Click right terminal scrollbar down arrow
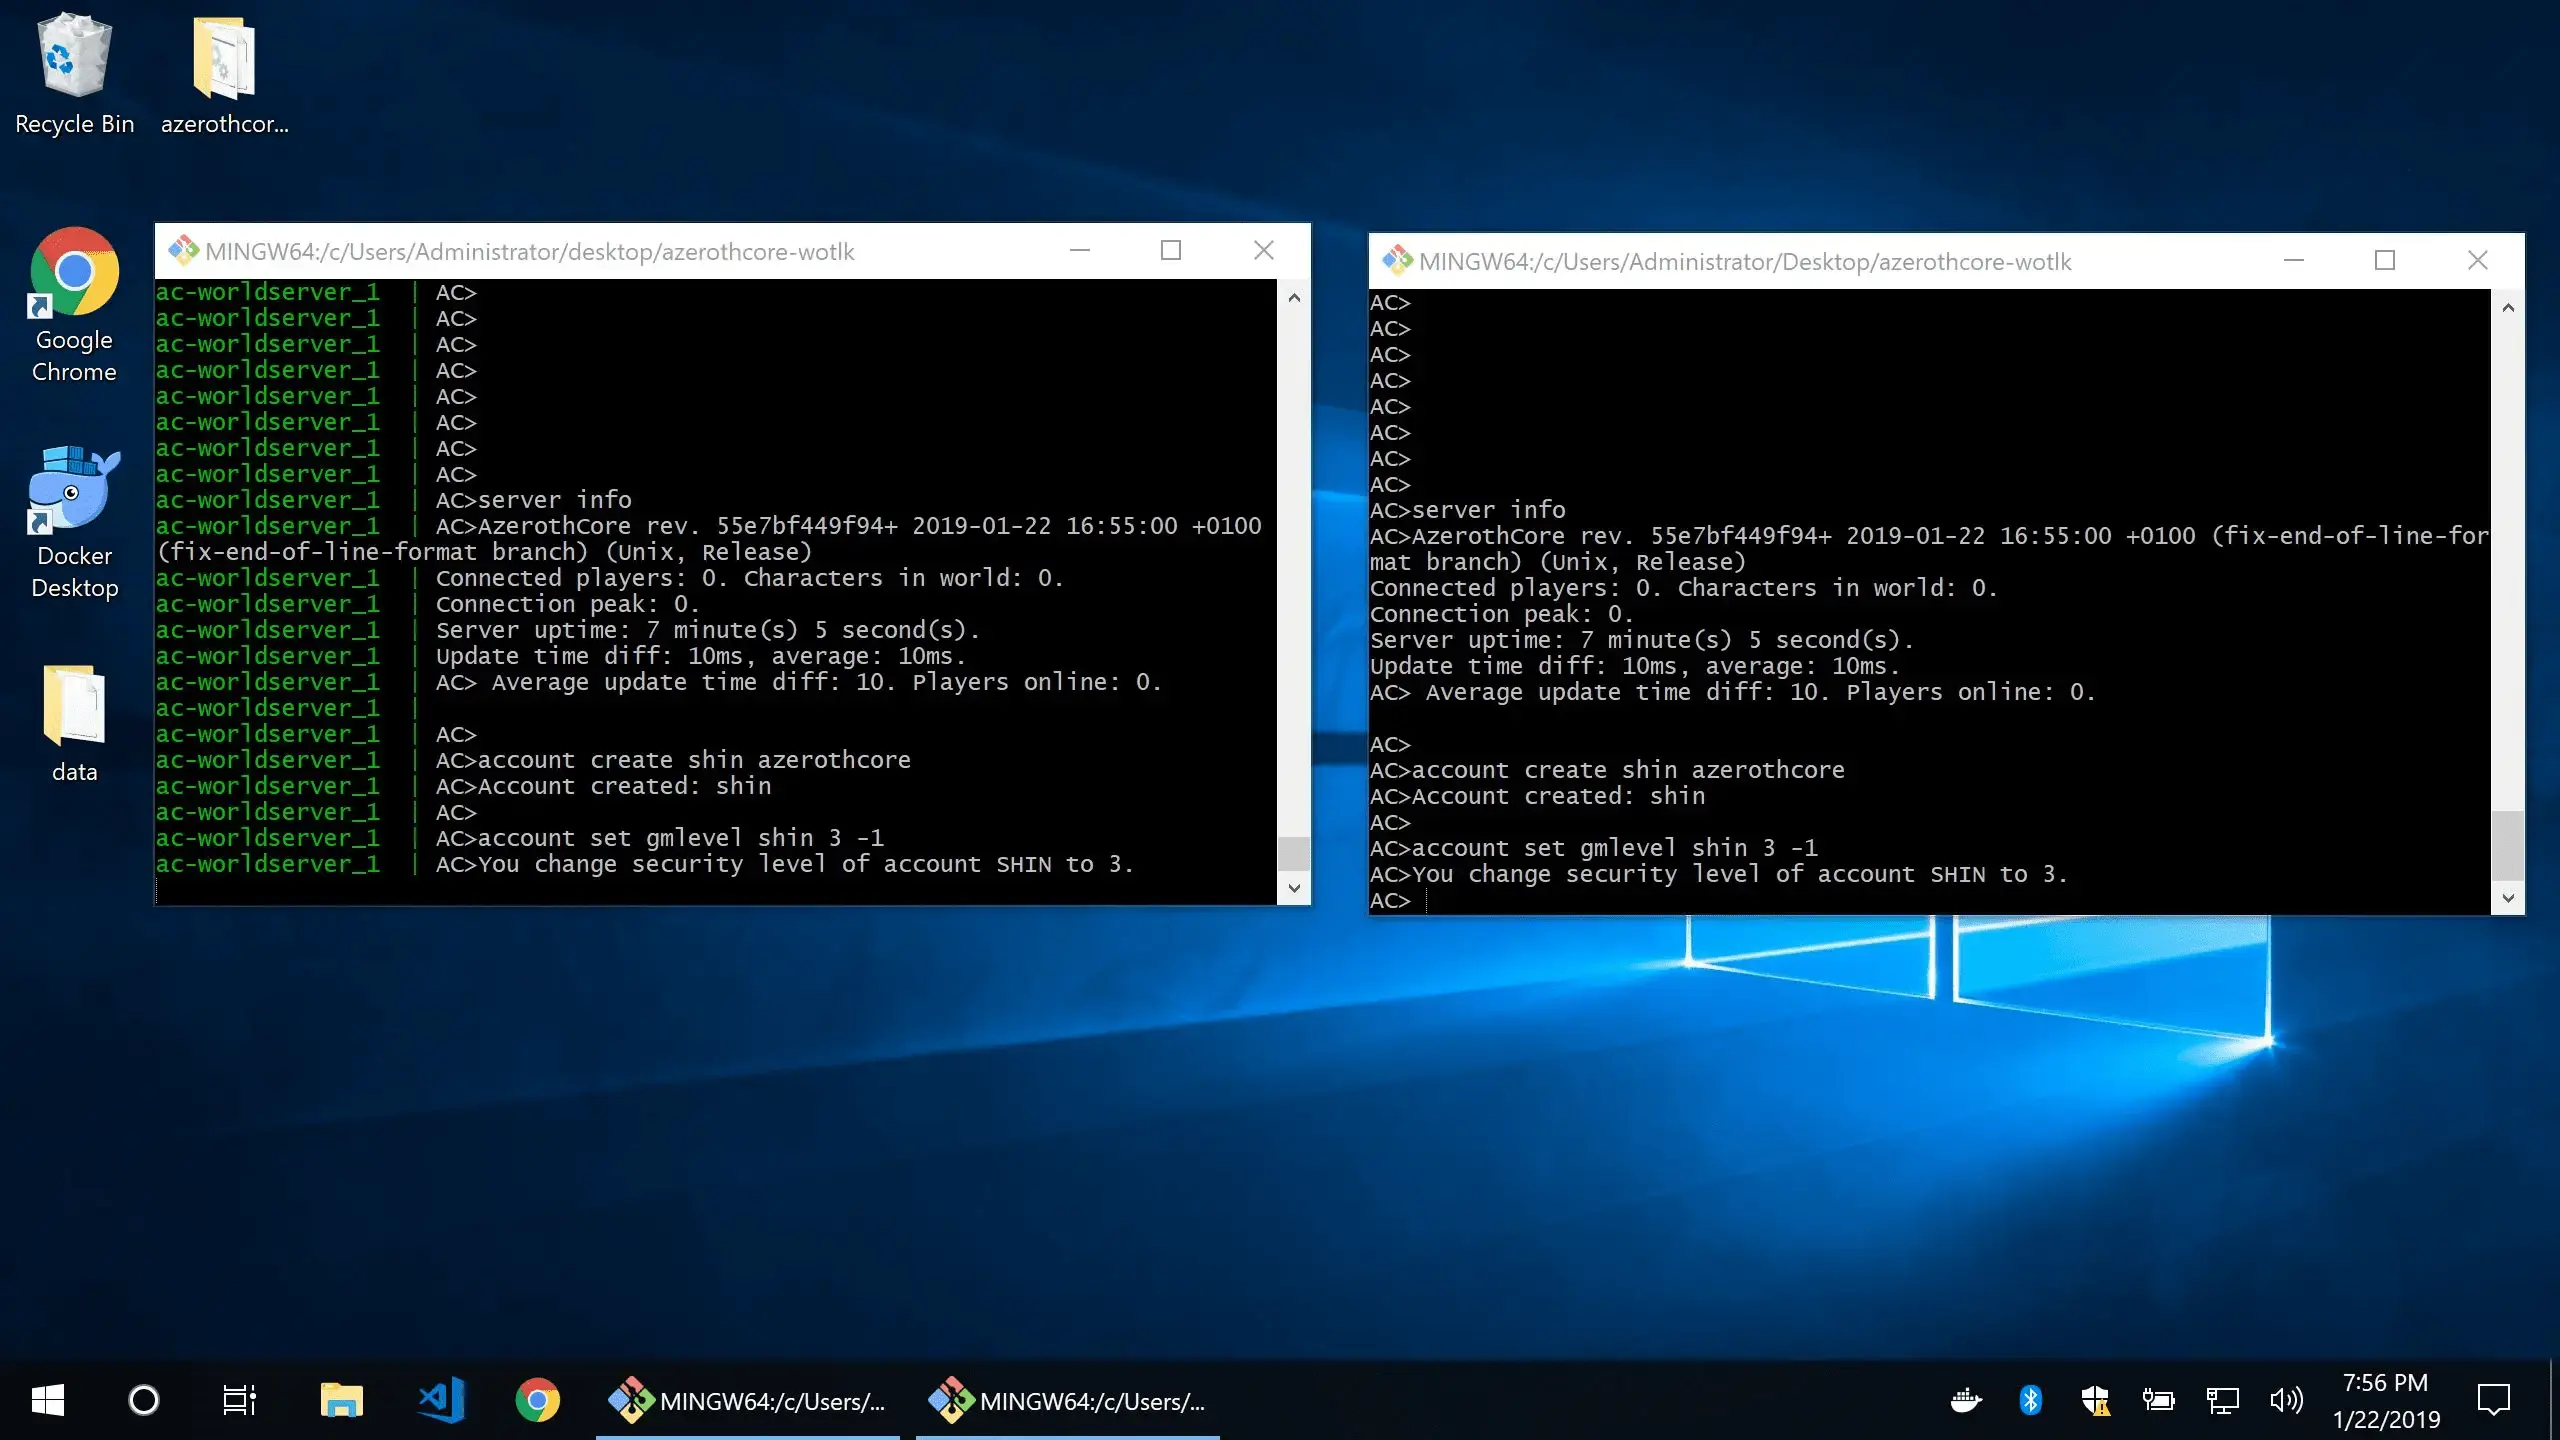 tap(2508, 898)
